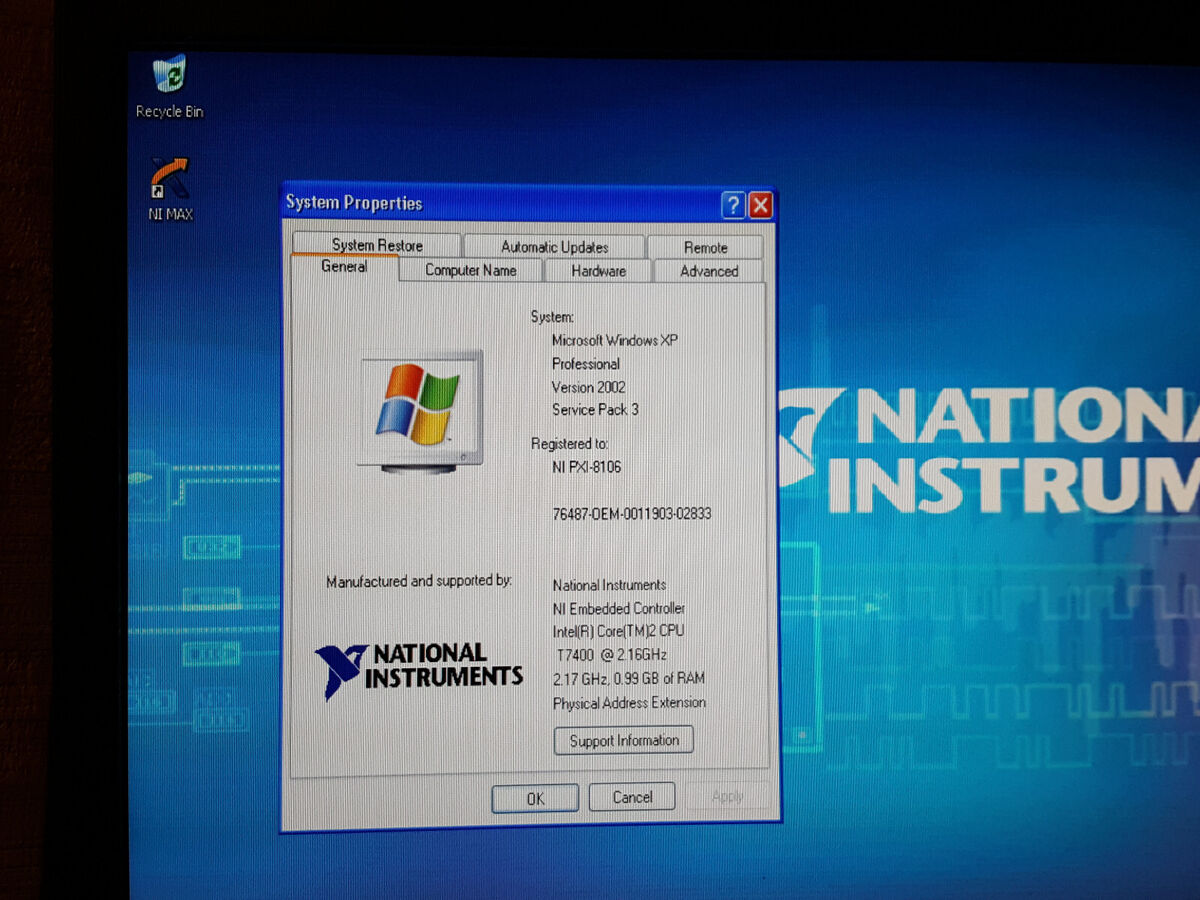Close the System Properties dialog
1200x900 pixels.
tap(760, 205)
